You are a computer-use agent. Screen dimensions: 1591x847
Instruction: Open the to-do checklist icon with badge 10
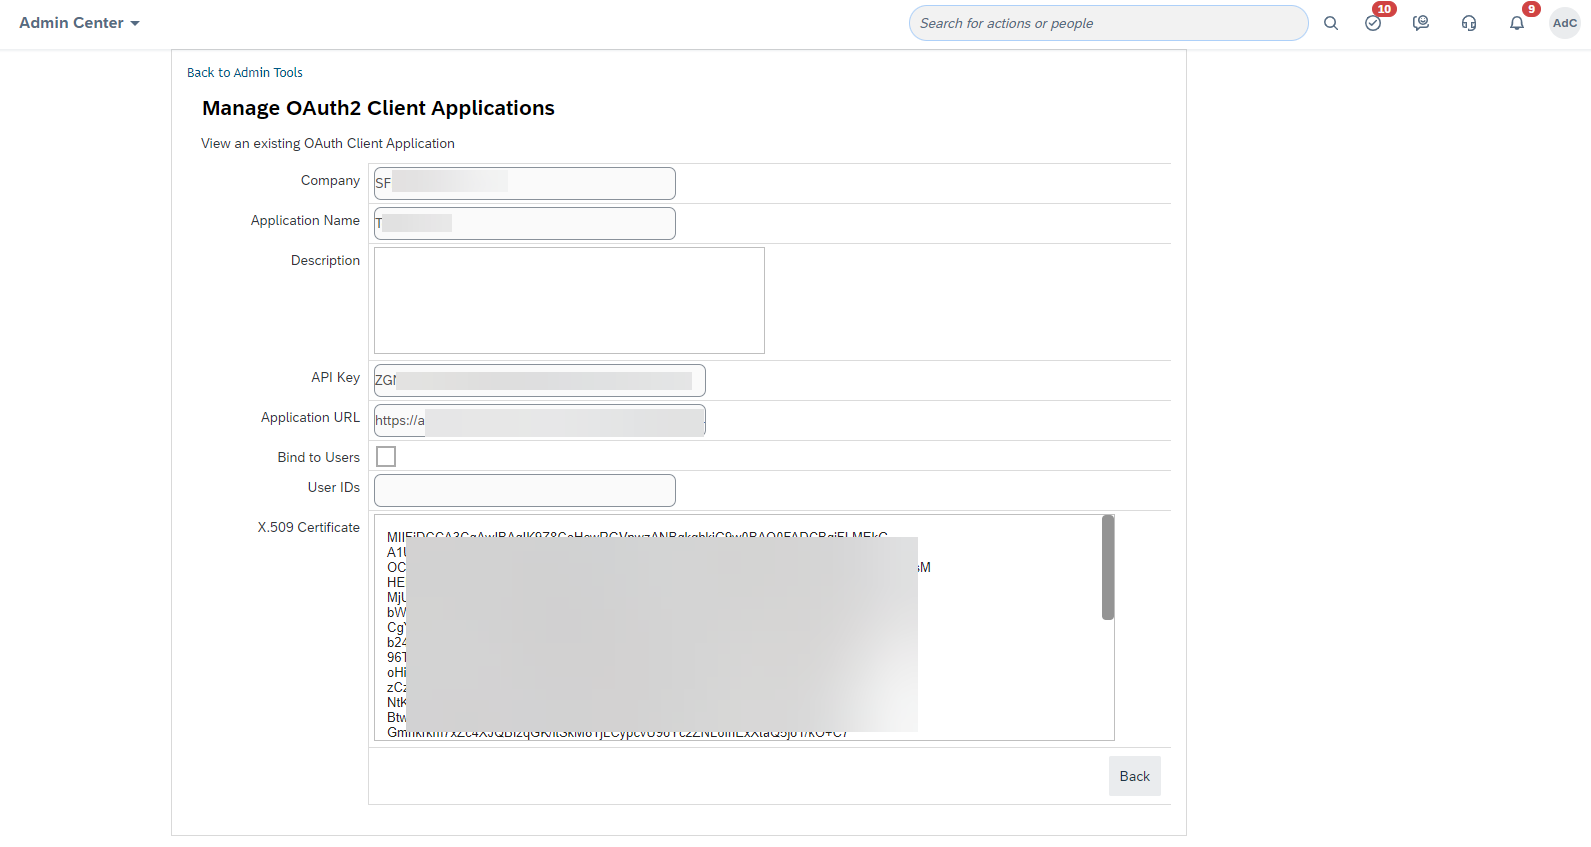pyautogui.click(x=1375, y=22)
